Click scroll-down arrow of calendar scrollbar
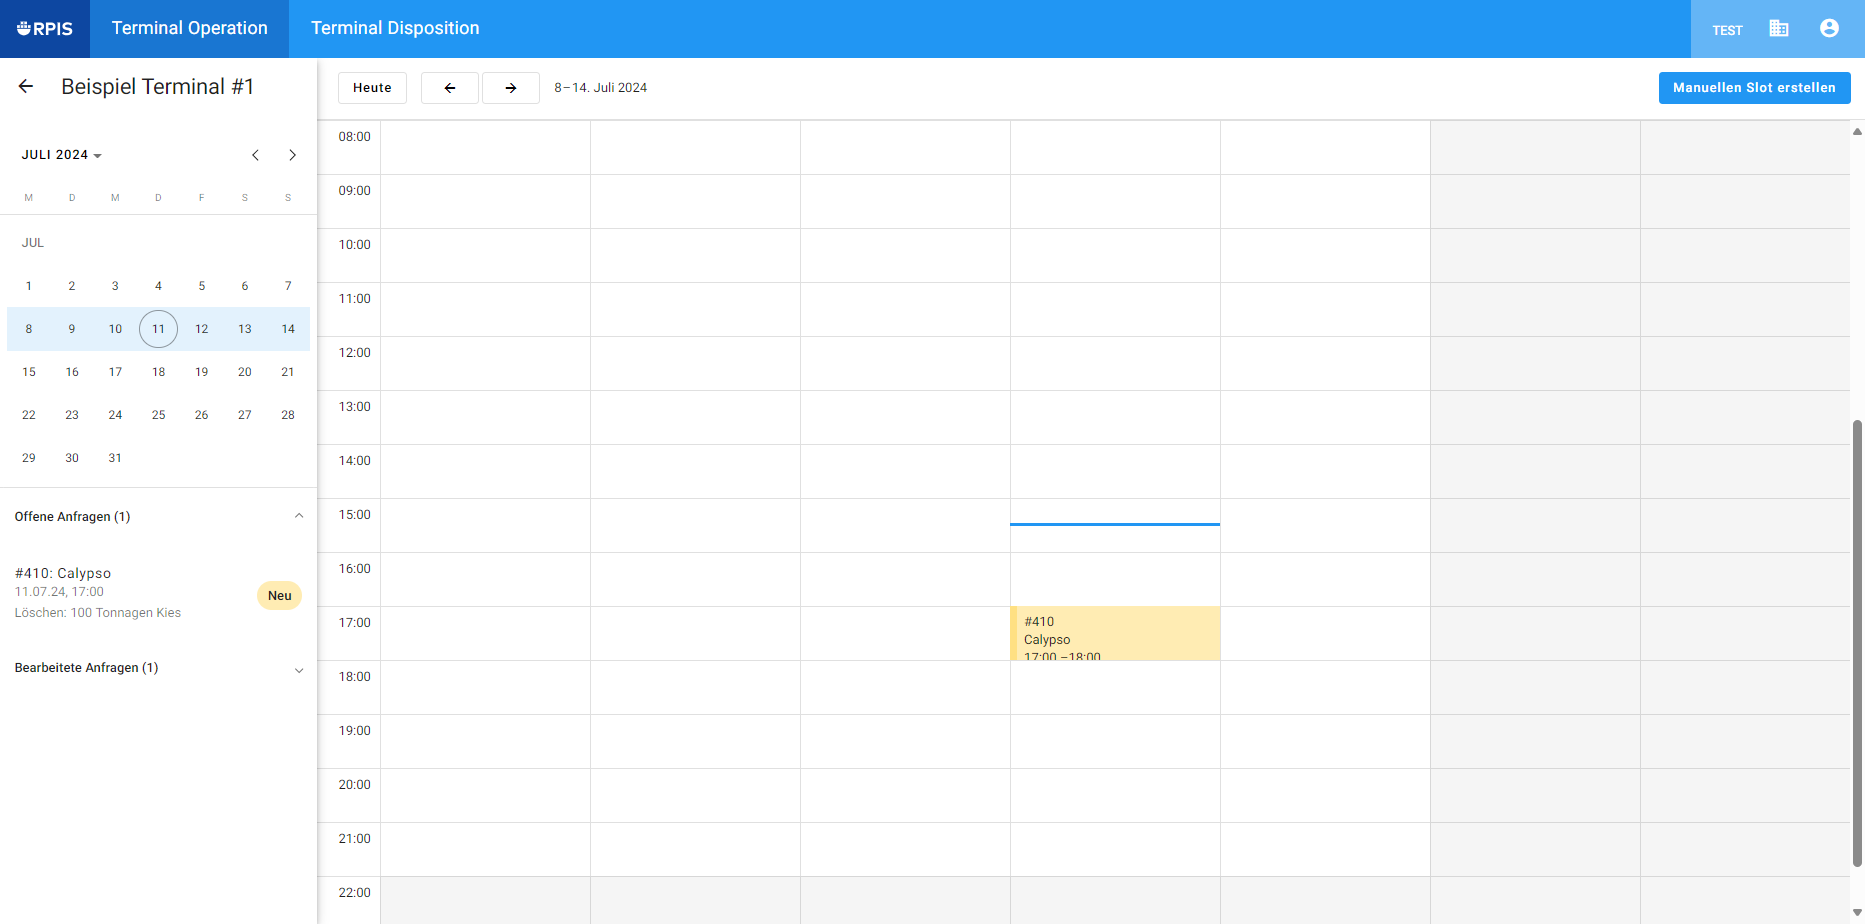1865x924 pixels. [1857, 912]
